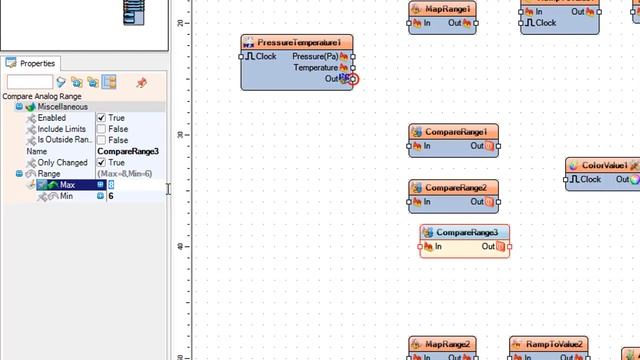This screenshot has width=640, height=360.
Task: Click the ColorValue1 component icon
Action: click(x=573, y=165)
